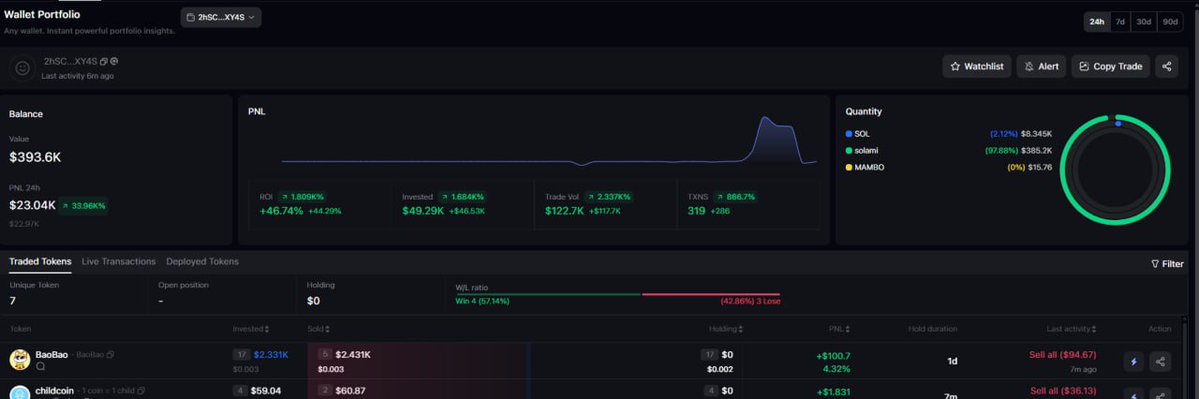1199x399 pixels.
Task: Click the search icon under BaoBao
Action: point(41,366)
